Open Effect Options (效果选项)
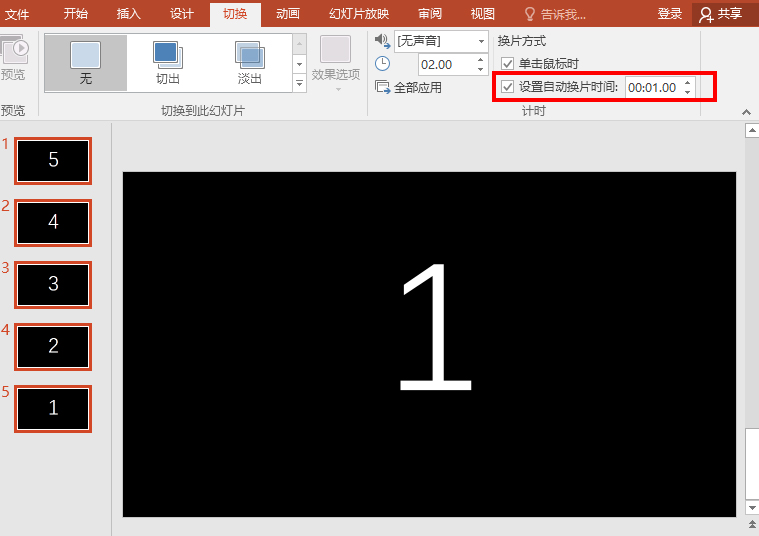 (335, 63)
